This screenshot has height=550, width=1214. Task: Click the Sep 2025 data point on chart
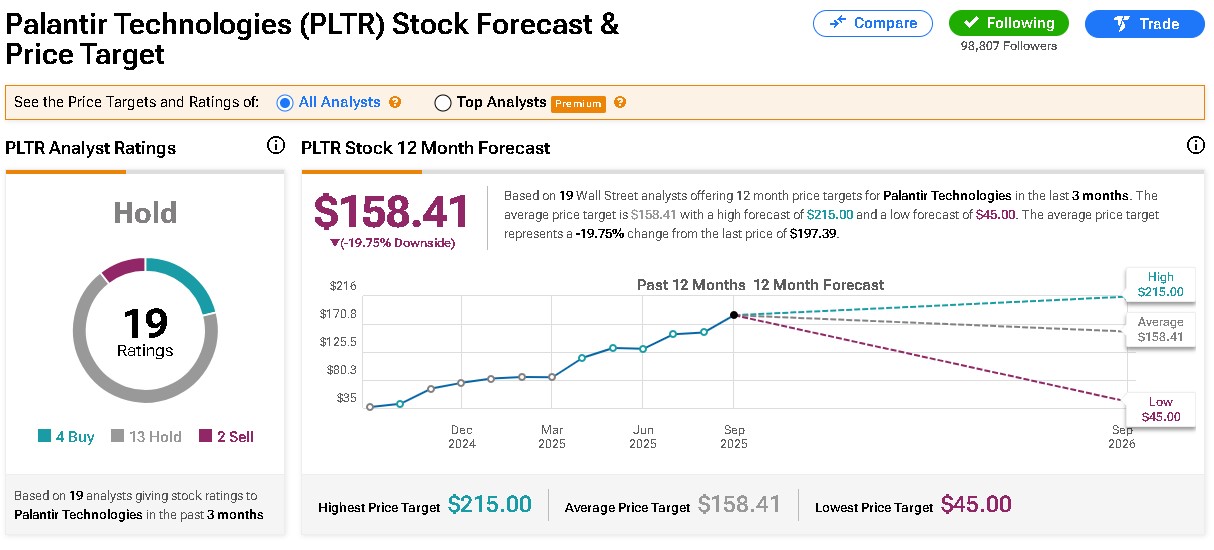tap(734, 315)
